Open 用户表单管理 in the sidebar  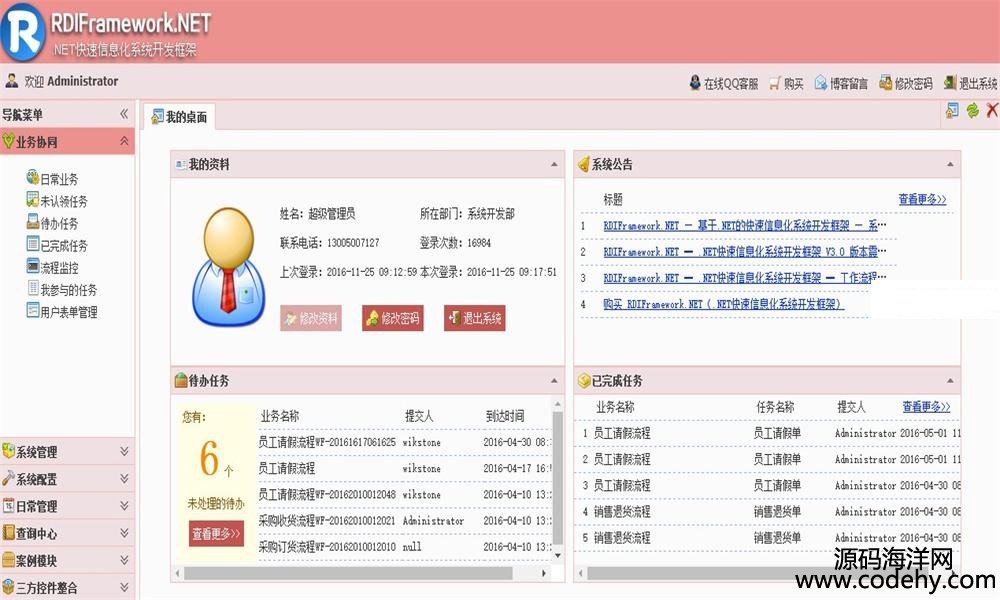pyautogui.click(x=62, y=312)
